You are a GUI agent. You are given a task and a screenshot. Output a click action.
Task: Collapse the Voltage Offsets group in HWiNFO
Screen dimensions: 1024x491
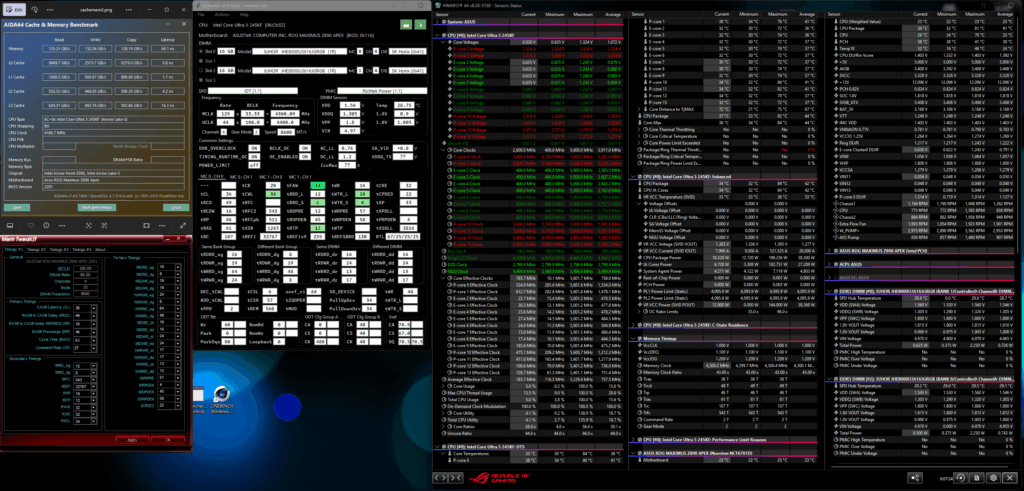click(x=639, y=204)
